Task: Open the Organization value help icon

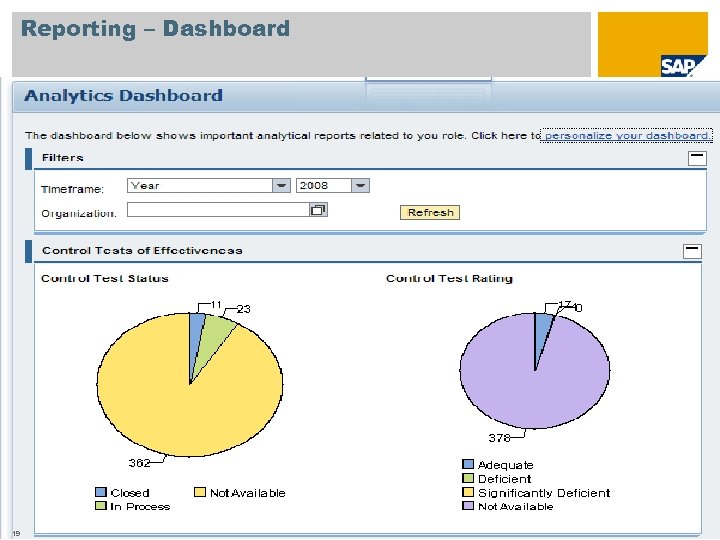Action: click(x=318, y=210)
